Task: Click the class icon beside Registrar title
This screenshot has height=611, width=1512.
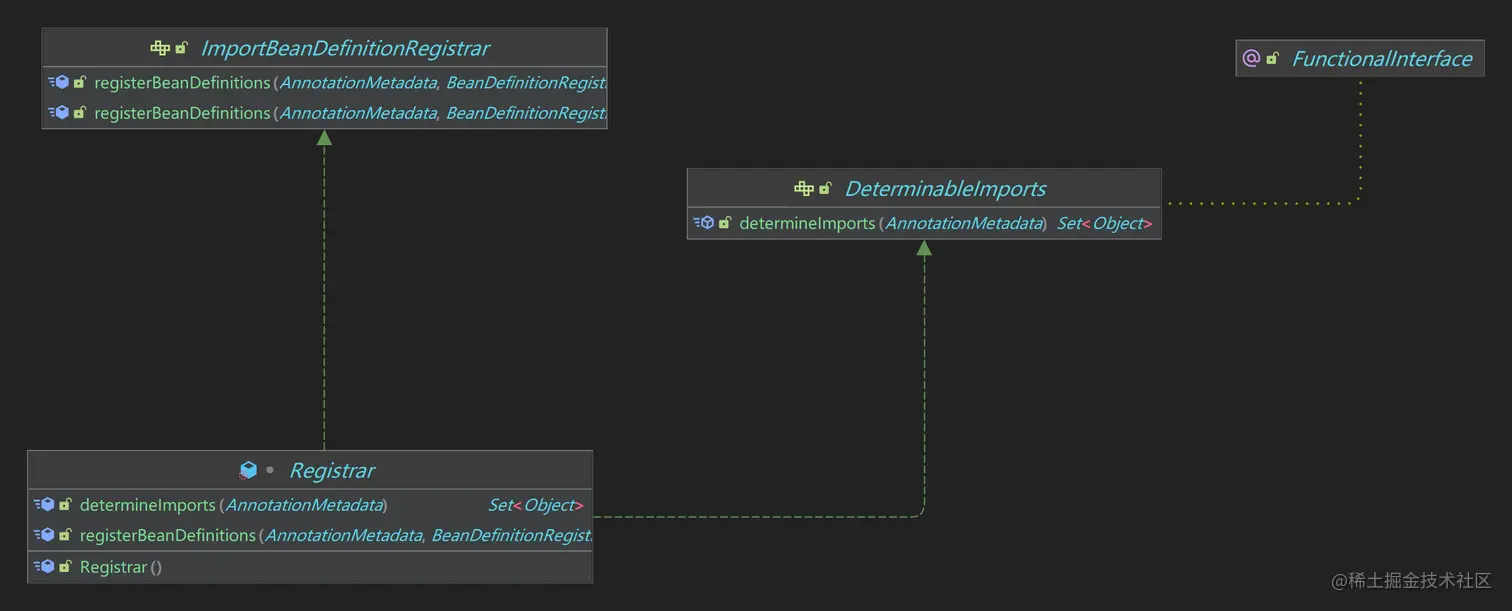Action: click(x=248, y=470)
